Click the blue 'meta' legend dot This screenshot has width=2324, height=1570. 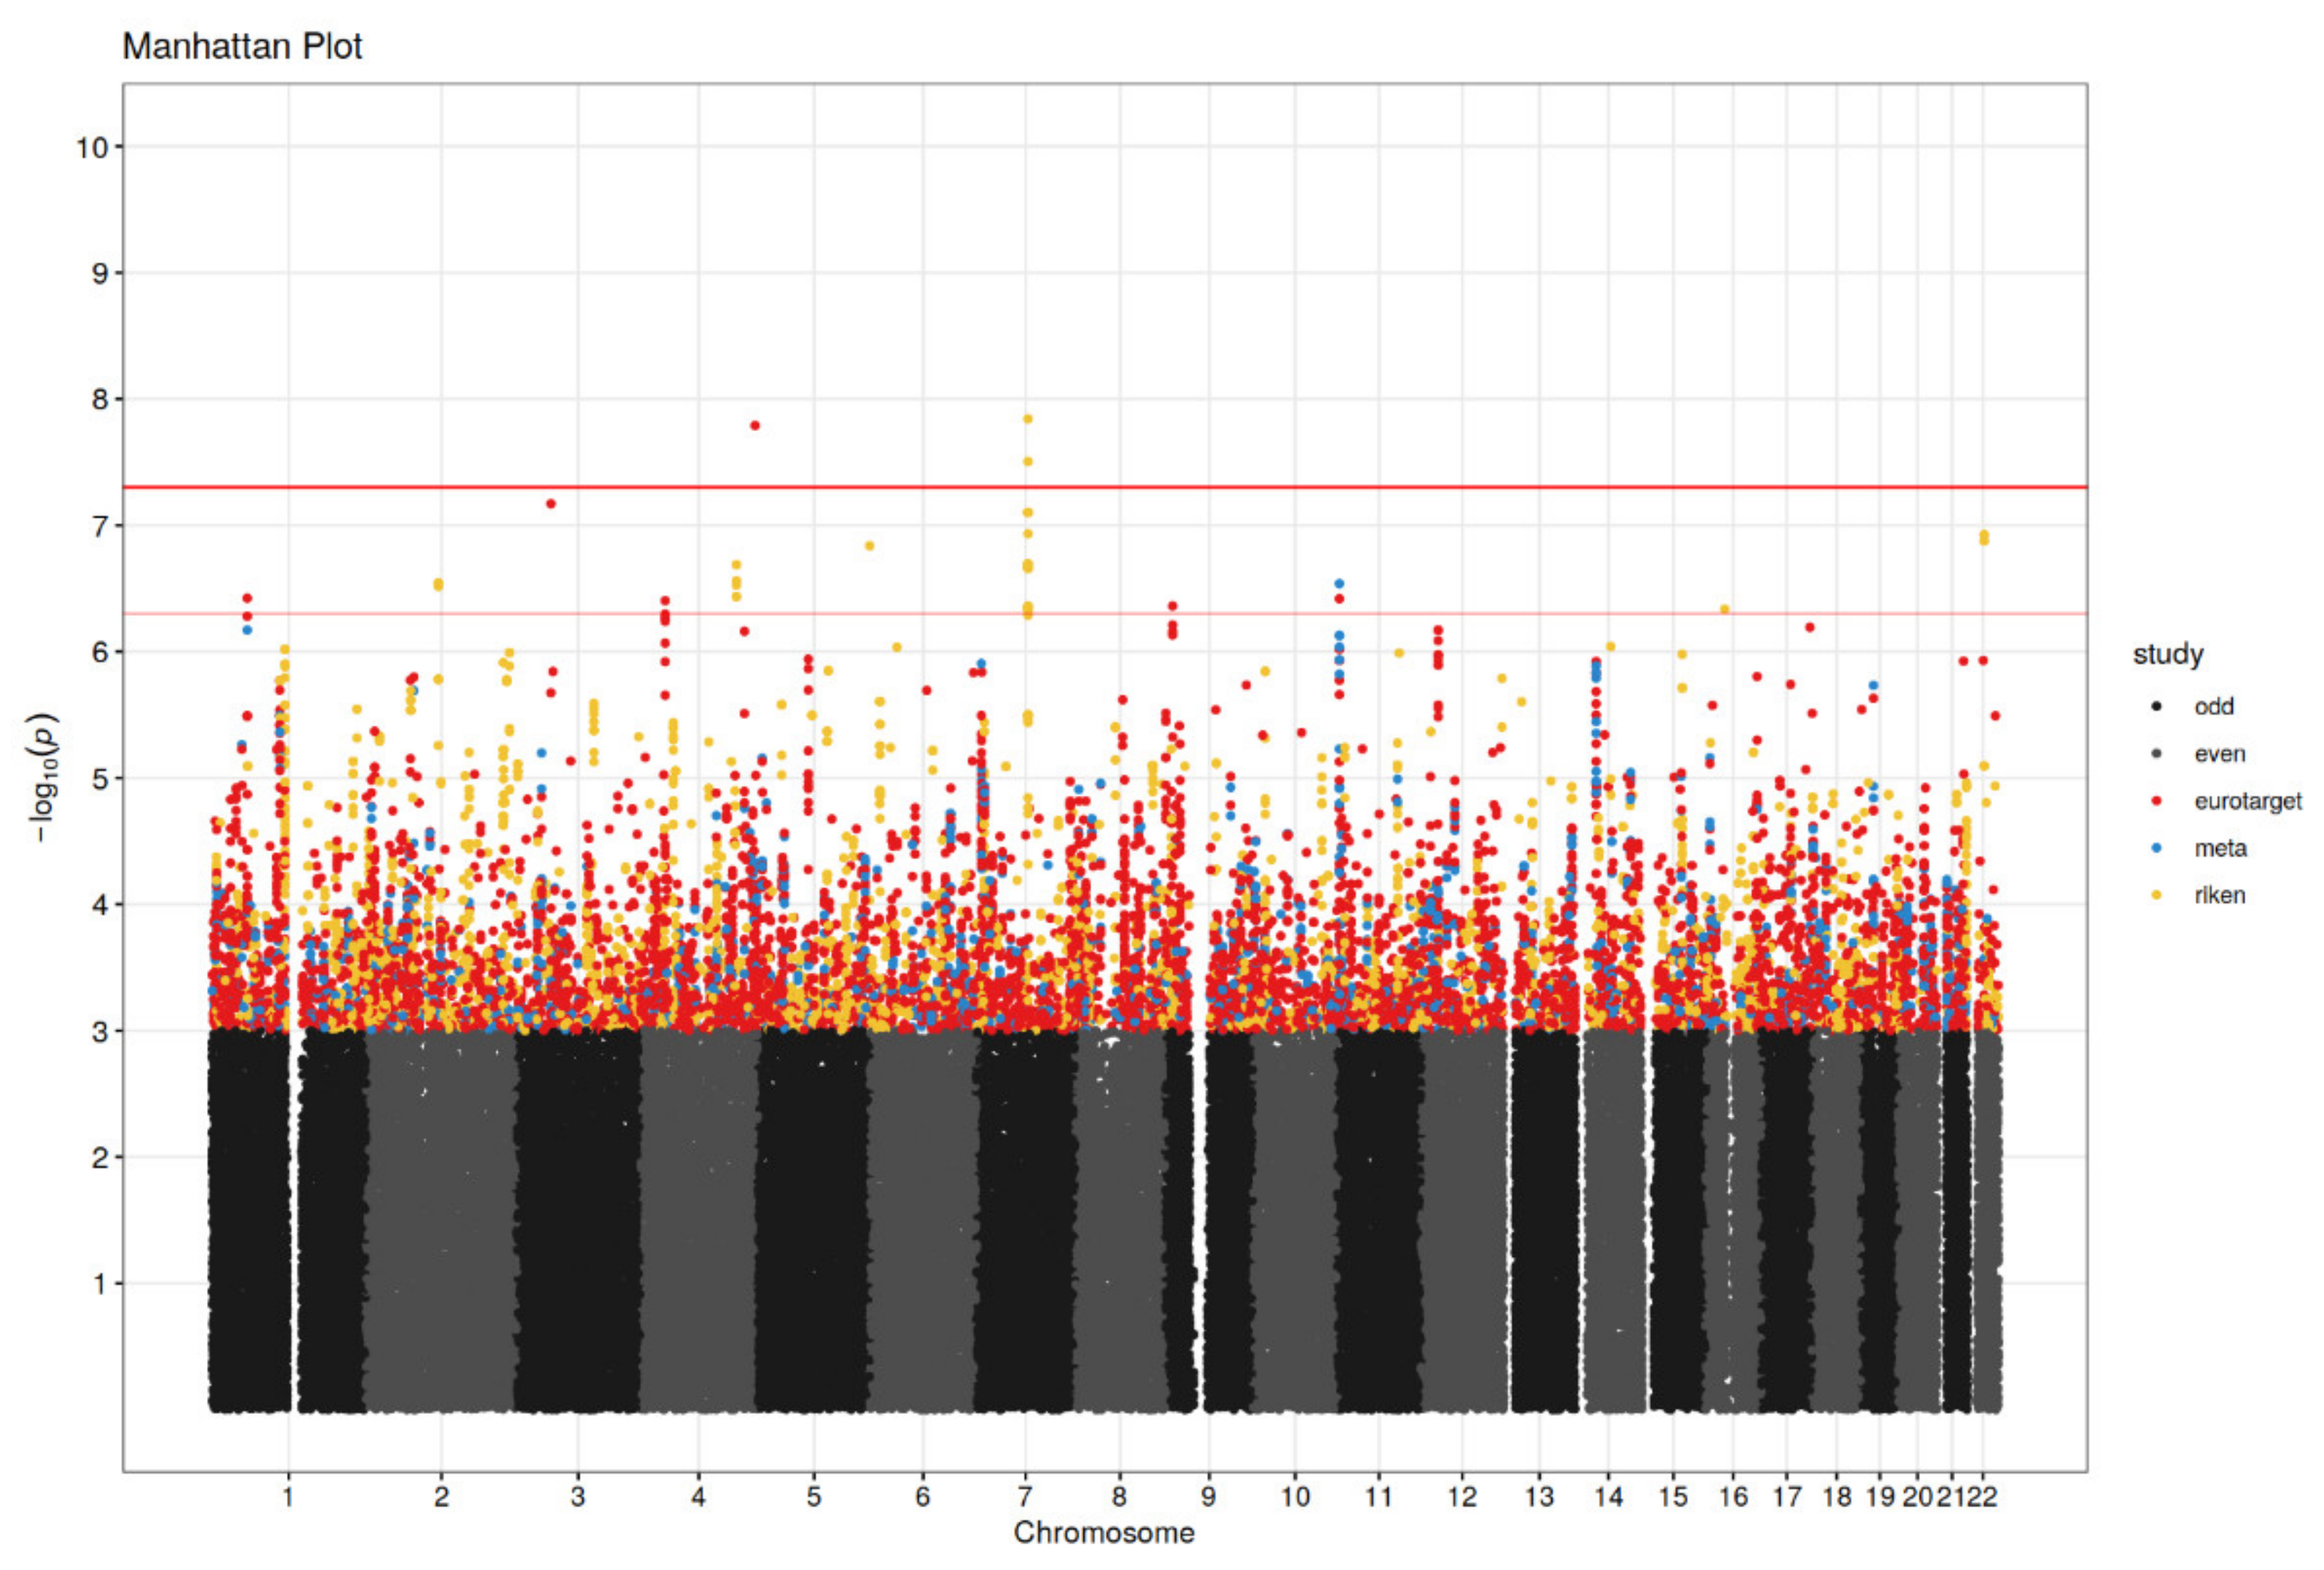2156,848
